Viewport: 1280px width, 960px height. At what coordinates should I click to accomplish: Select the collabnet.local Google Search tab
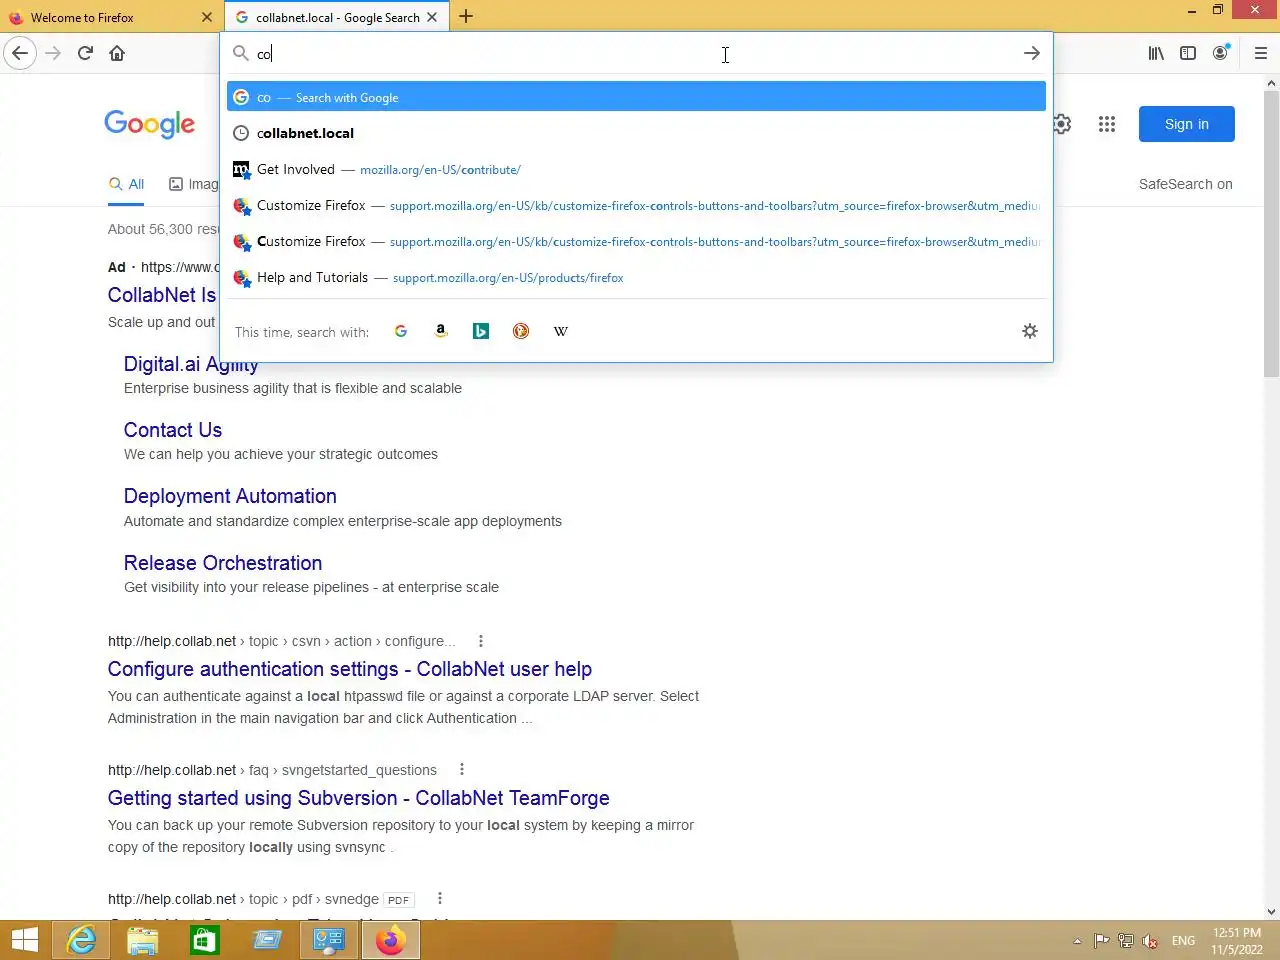coord(337,17)
